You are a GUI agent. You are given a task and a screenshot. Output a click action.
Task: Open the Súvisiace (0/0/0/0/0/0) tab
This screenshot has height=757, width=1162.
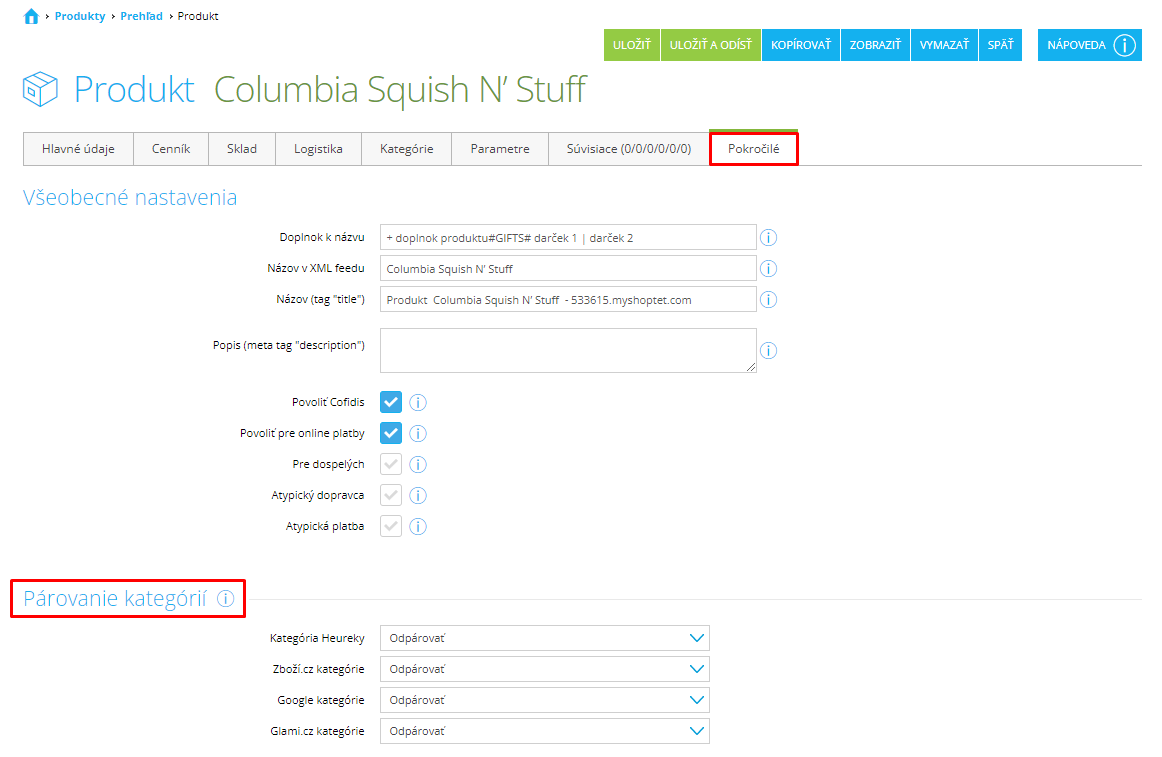pos(629,149)
